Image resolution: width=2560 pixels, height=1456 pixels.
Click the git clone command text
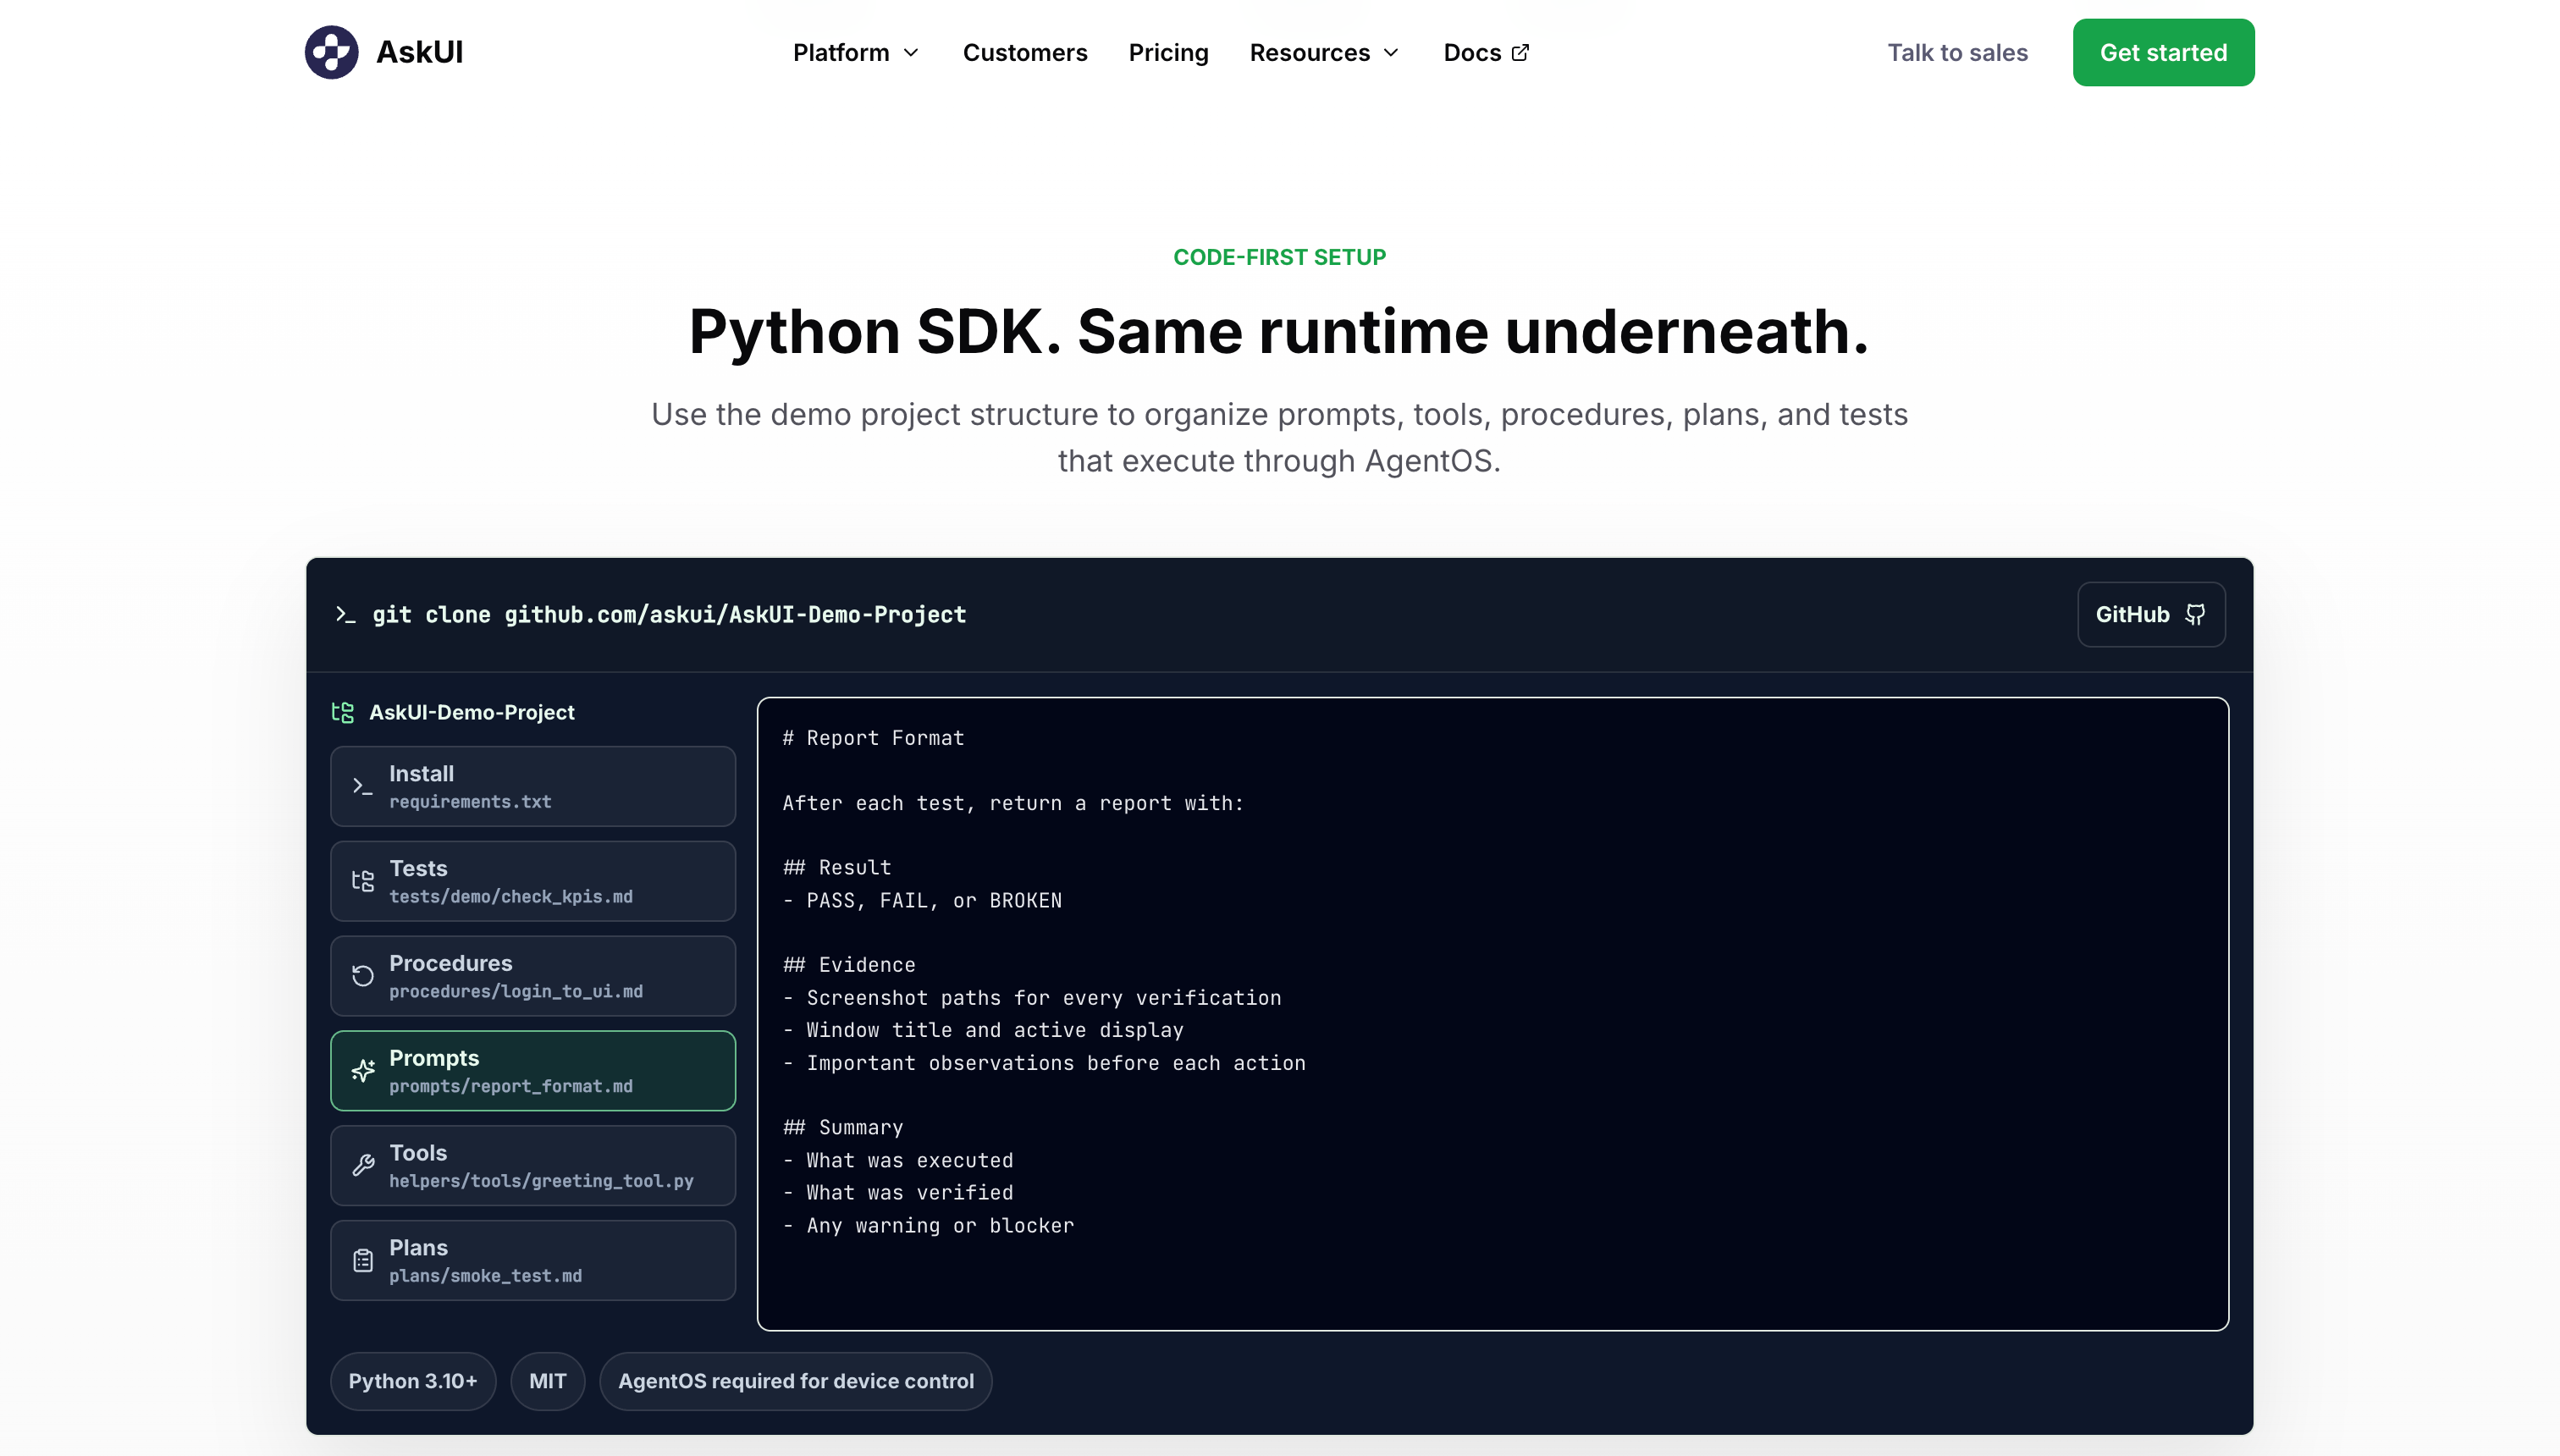pyautogui.click(x=669, y=614)
